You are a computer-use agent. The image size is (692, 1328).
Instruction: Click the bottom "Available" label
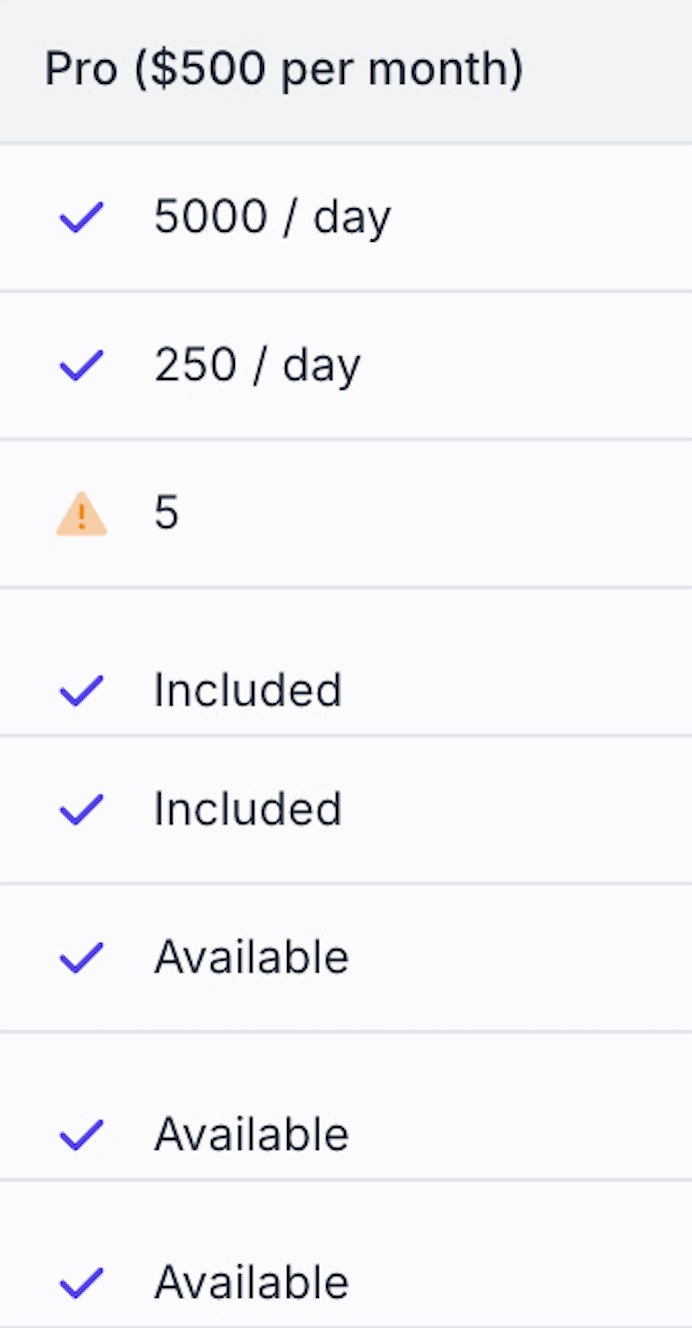point(251,1282)
